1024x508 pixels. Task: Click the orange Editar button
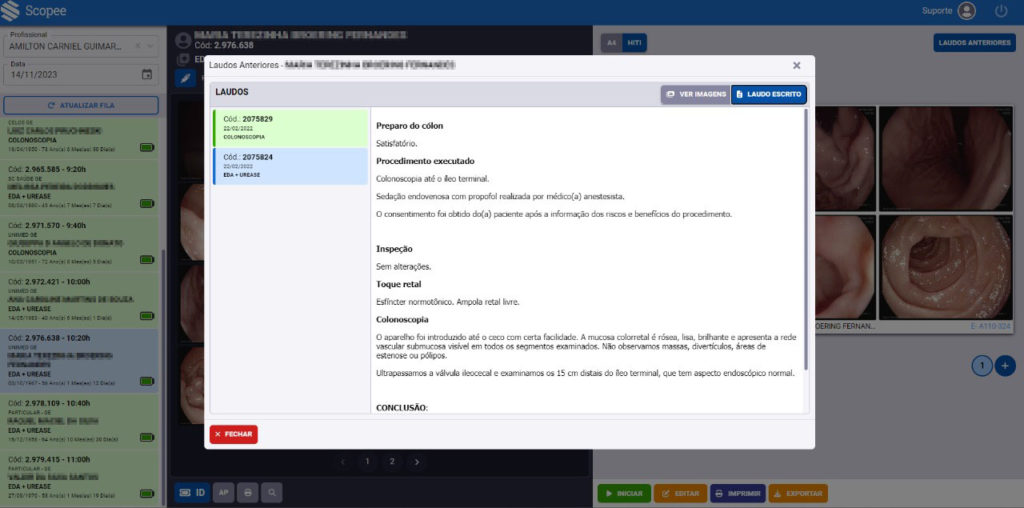point(680,493)
